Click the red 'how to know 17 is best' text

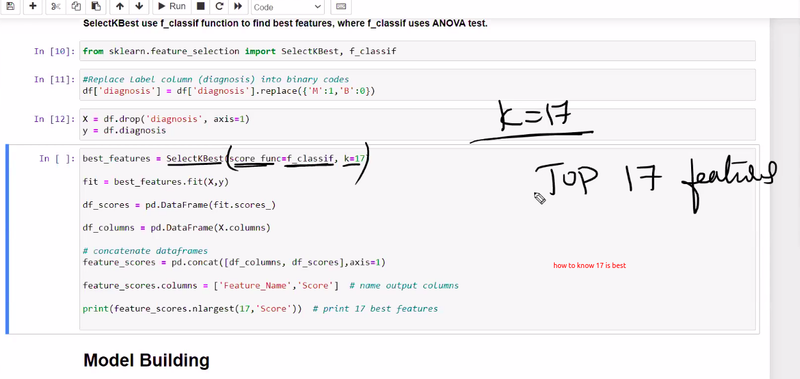589,265
